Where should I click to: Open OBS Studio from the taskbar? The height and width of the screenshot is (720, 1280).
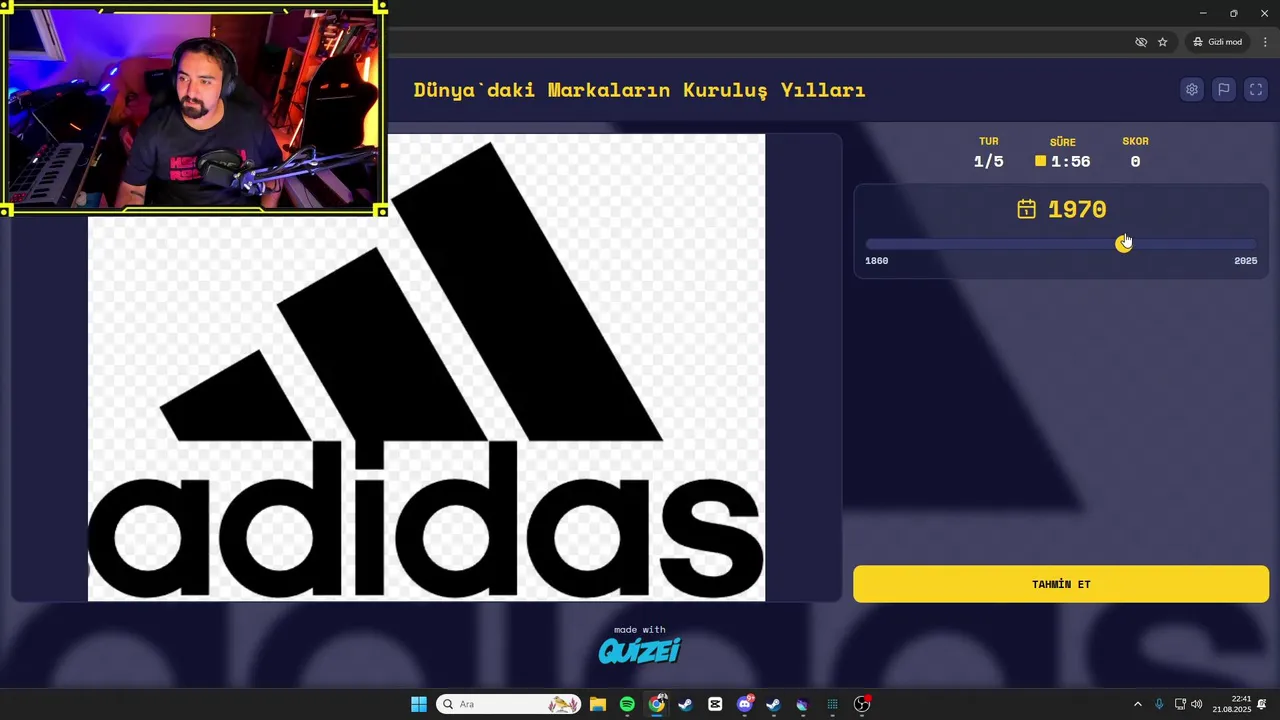click(862, 704)
